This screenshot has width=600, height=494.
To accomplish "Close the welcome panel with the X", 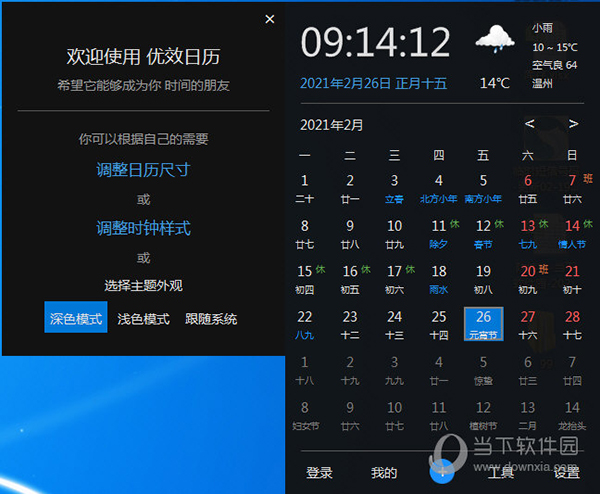I will coord(270,19).
